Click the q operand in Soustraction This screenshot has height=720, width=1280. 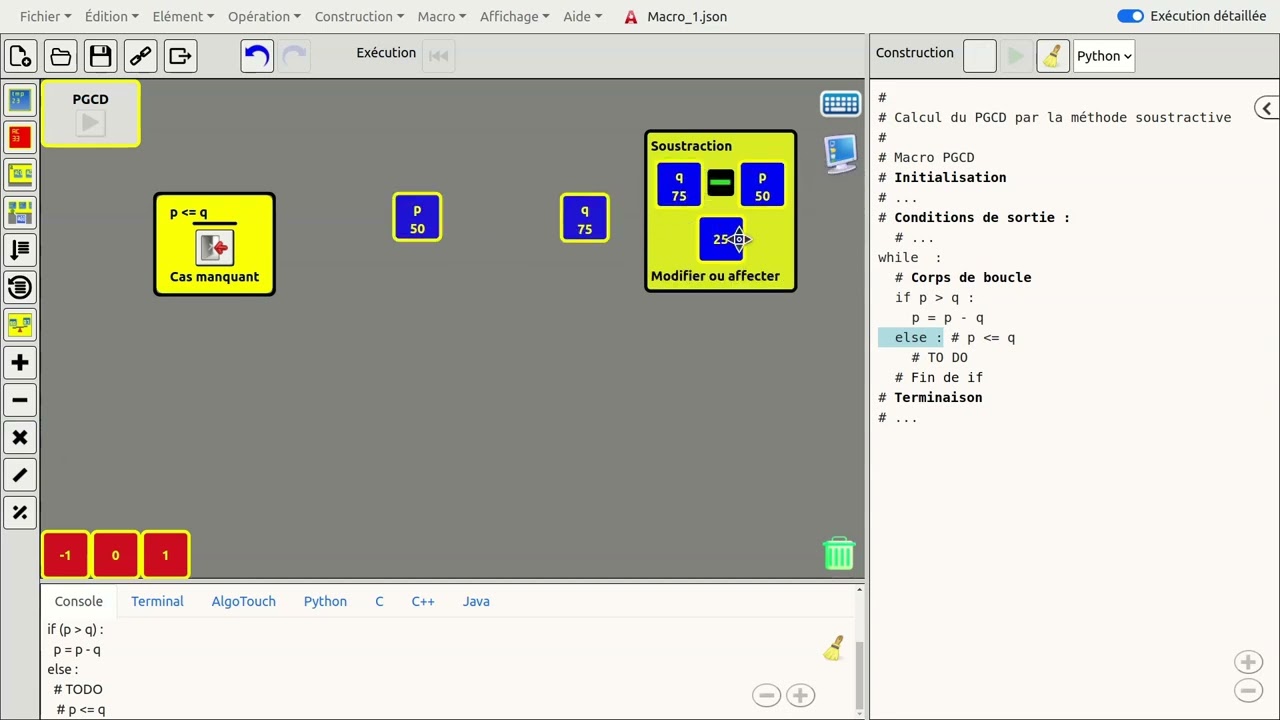pyautogui.click(x=679, y=186)
